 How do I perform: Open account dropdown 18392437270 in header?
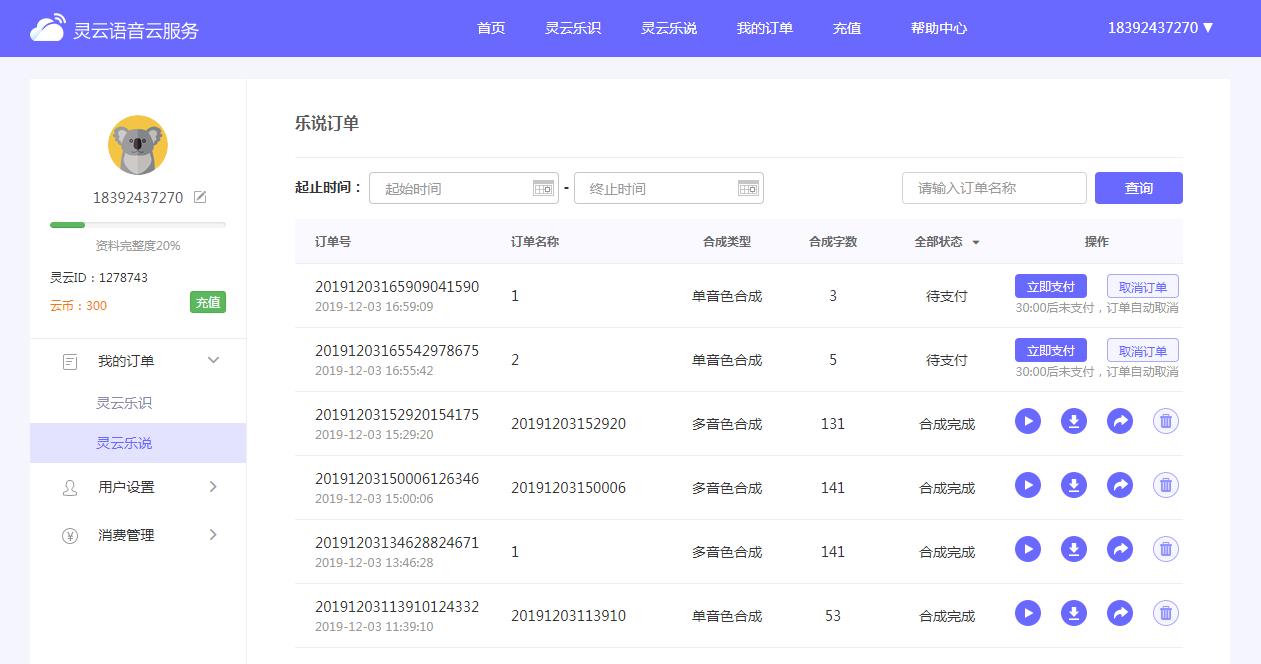(x=1160, y=28)
